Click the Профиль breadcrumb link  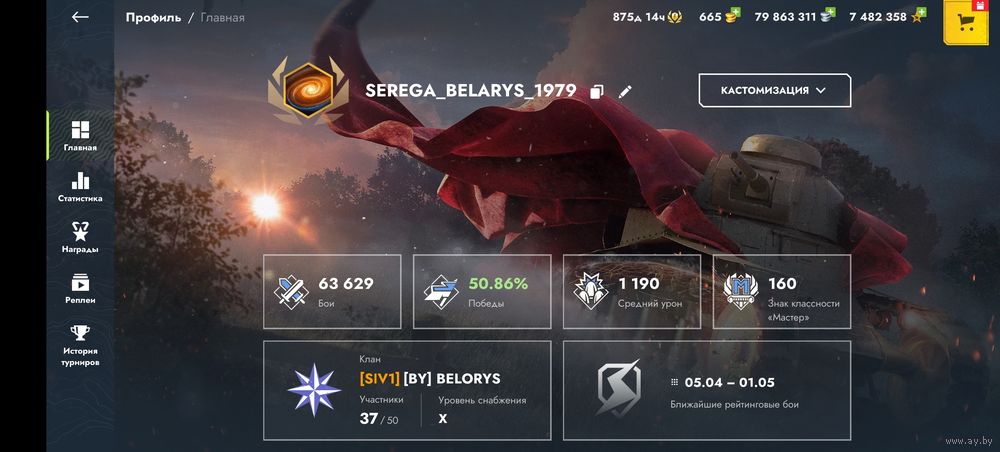[153, 18]
